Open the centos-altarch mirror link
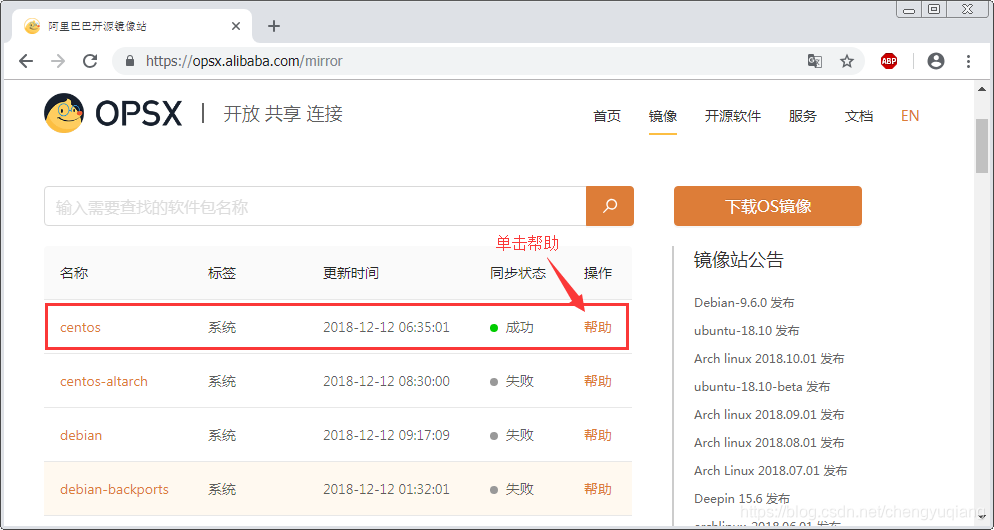 [104, 381]
